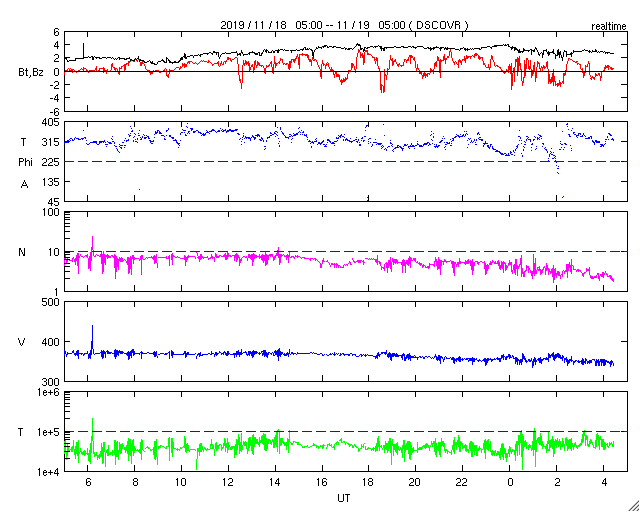
Task: Click the 'T' label beside the 1e+5 tick
Action: point(21,432)
